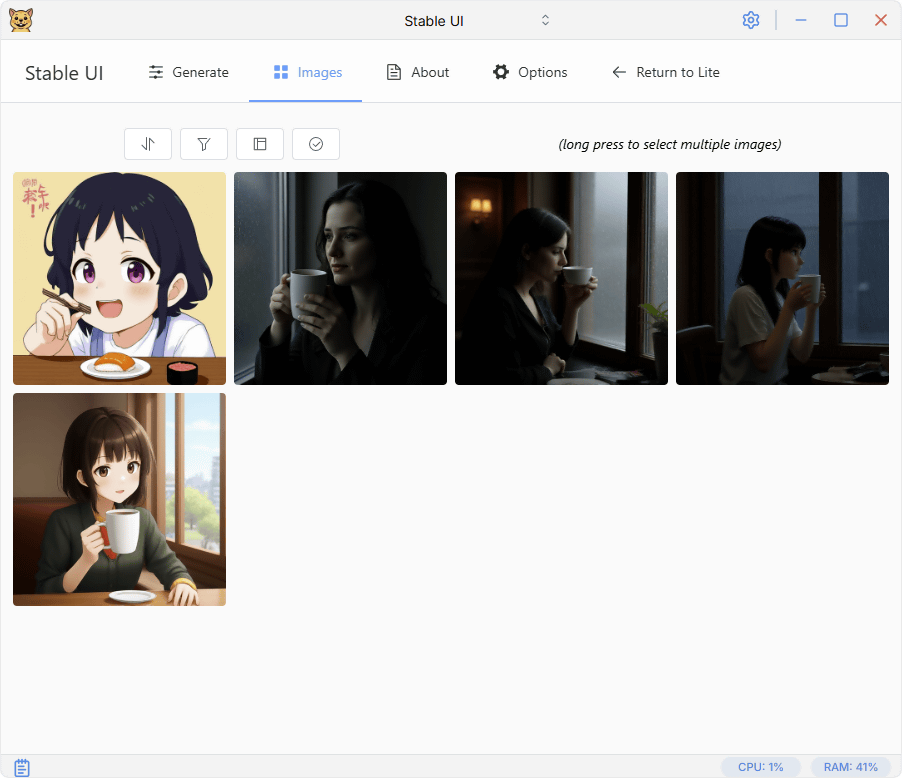Image resolution: width=902 pixels, height=778 pixels.
Task: Select the woman sipping by lamp-lit window image
Action: click(561, 278)
